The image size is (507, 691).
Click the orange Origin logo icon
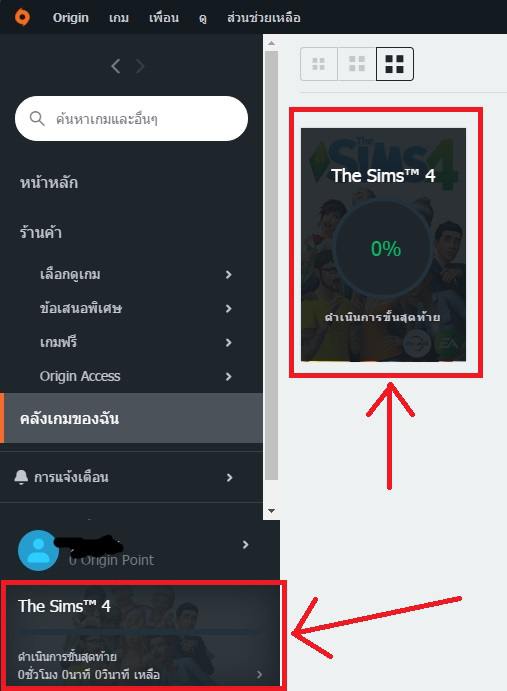click(x=22, y=17)
